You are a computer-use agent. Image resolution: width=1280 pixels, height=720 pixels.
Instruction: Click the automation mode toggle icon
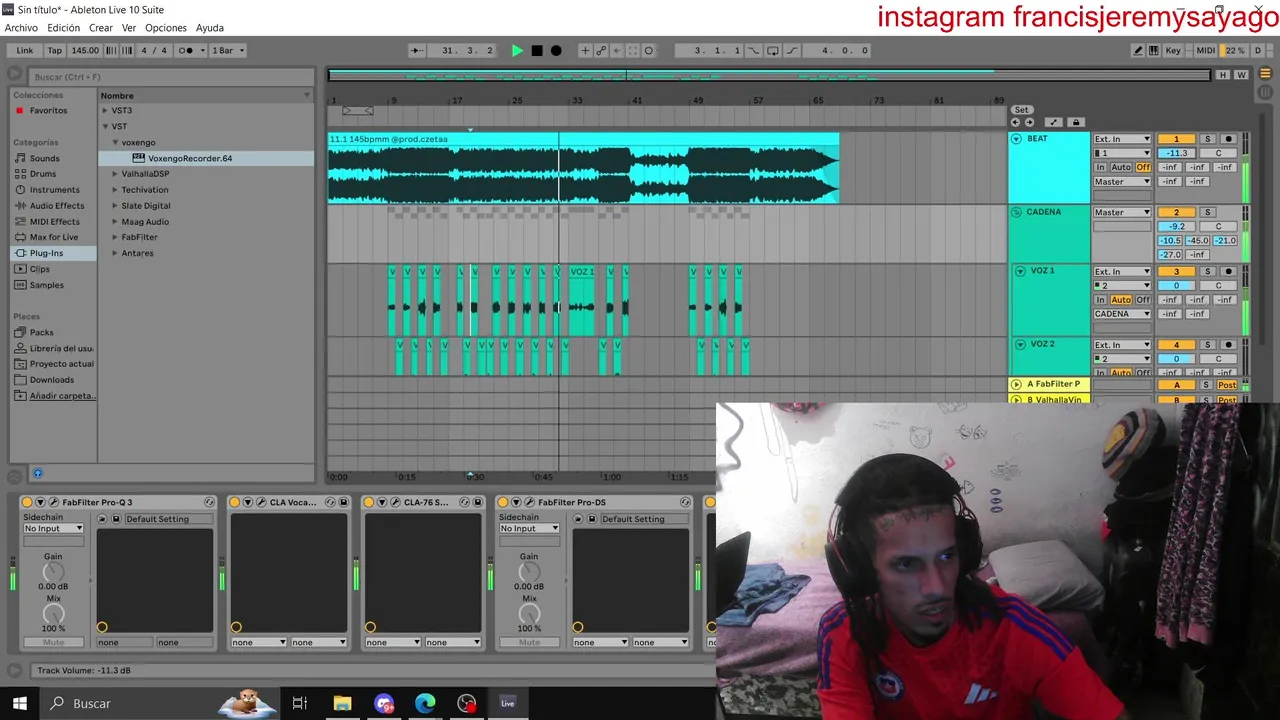click(x=1053, y=122)
